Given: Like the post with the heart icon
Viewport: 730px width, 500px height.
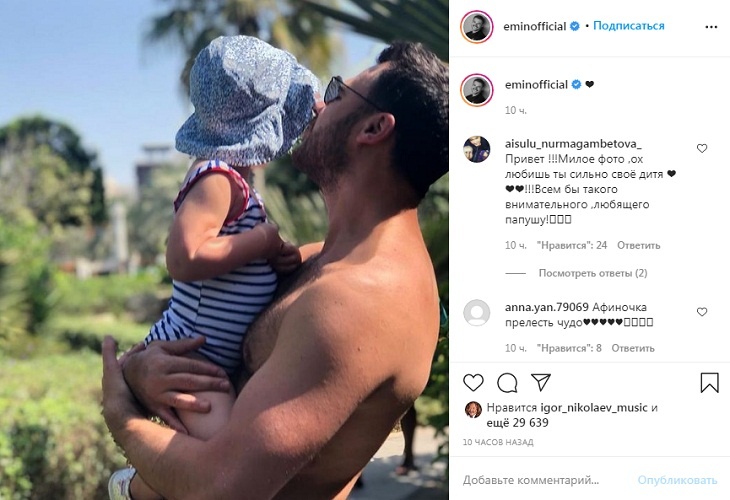Looking at the screenshot, I should pos(473,383).
